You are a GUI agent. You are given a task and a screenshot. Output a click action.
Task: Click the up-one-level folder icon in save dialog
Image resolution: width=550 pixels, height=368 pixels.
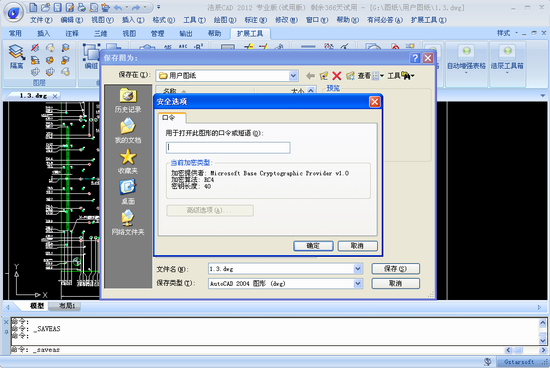[324, 76]
